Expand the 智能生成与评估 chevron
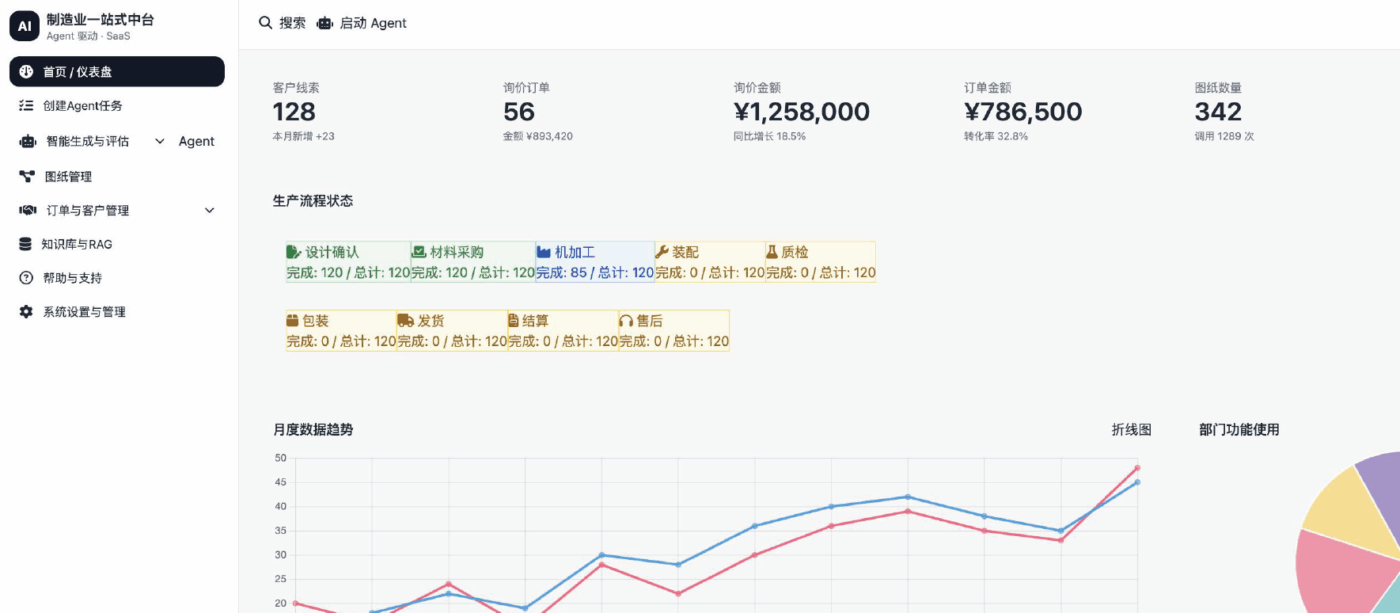This screenshot has height=613, width=1400. 160,141
